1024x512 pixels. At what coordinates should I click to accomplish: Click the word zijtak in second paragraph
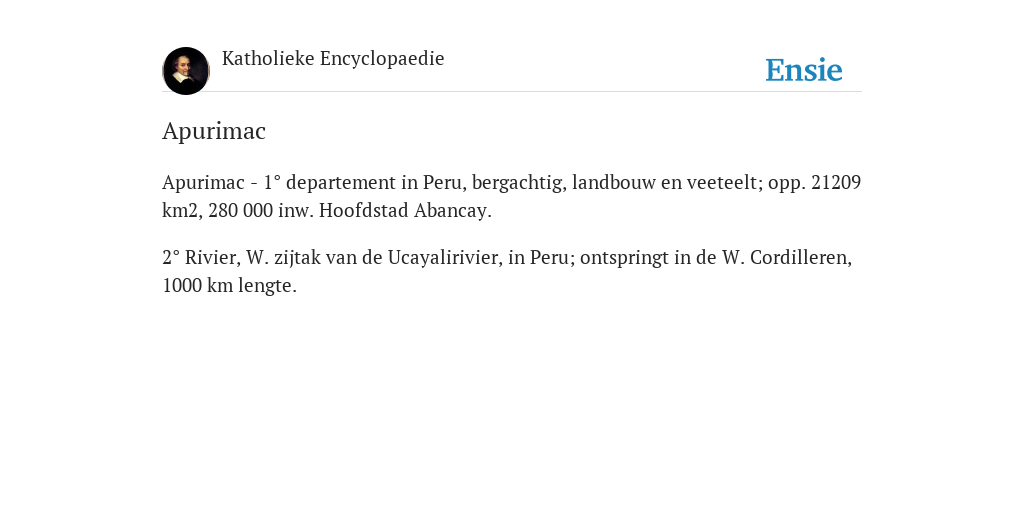pos(297,257)
